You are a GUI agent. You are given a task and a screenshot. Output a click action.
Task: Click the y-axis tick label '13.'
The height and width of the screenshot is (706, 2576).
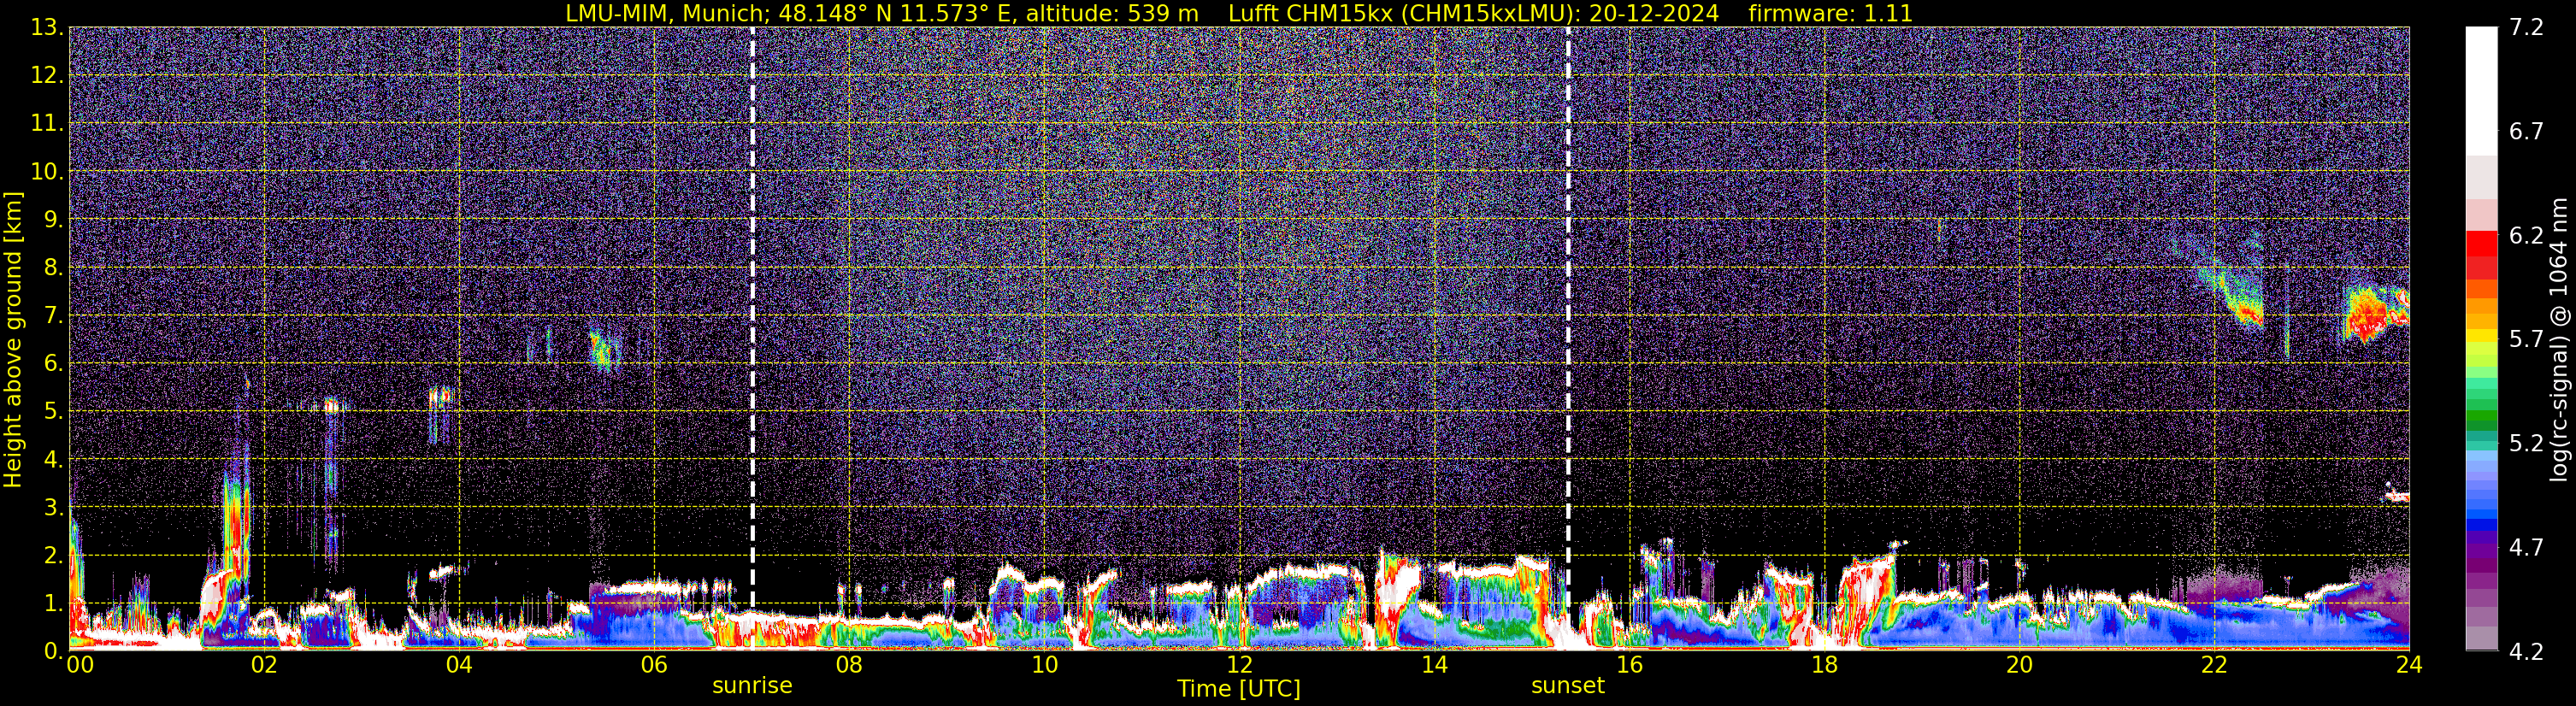pyautogui.click(x=46, y=27)
